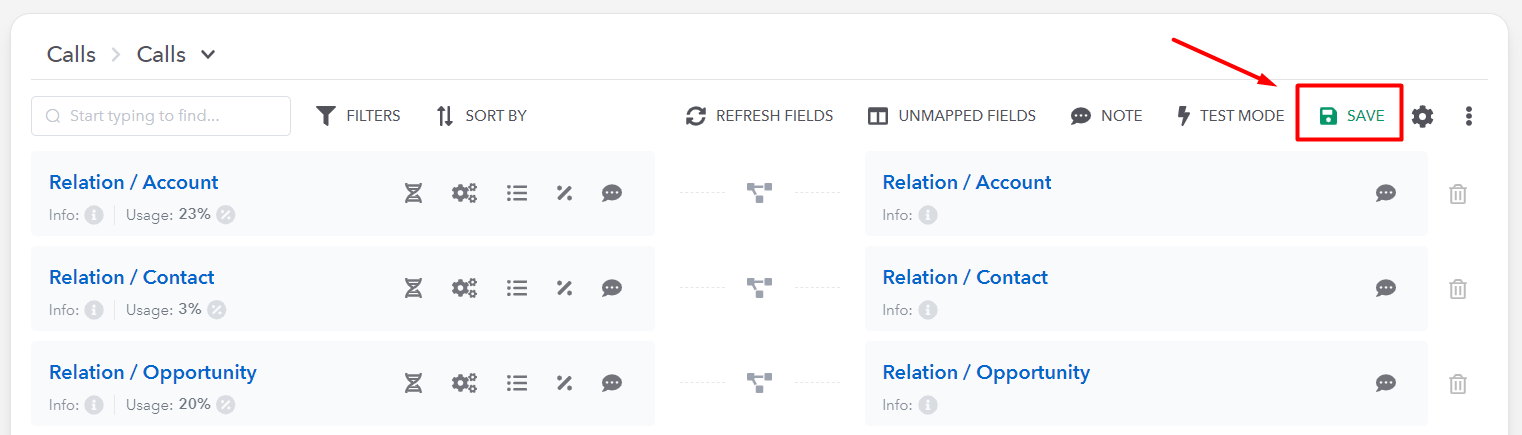This screenshot has width=1522, height=435.
Task: Expand the Calls breadcrumb dropdown chevron
Action: click(208, 55)
